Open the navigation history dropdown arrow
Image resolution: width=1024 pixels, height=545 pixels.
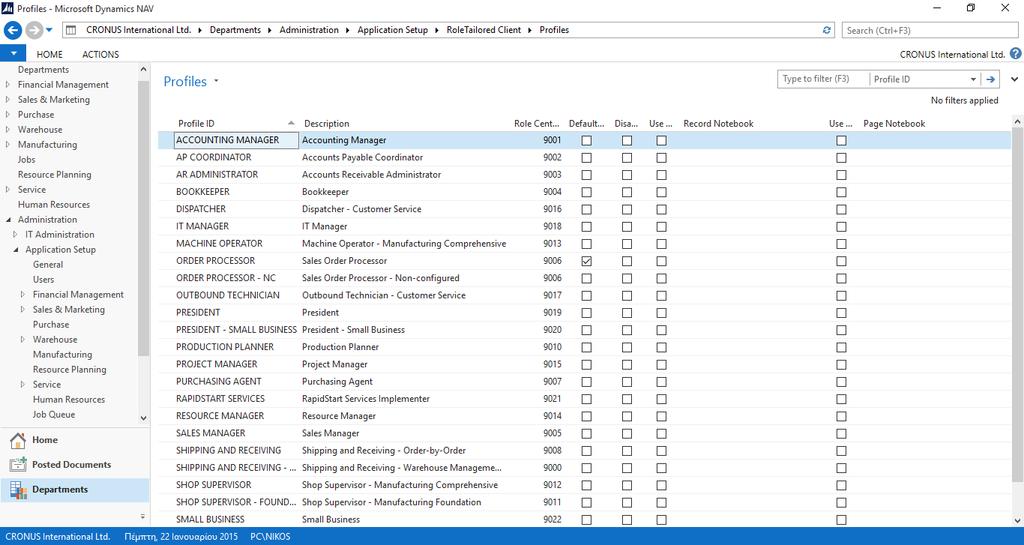pyautogui.click(x=49, y=30)
